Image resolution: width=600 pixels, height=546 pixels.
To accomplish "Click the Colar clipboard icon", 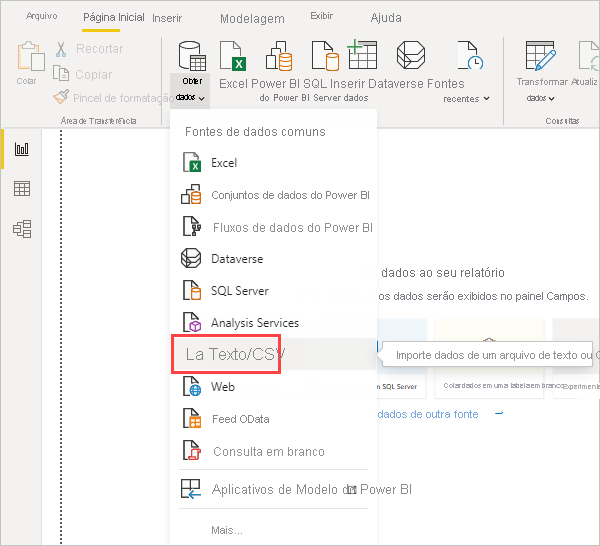I will 30,56.
